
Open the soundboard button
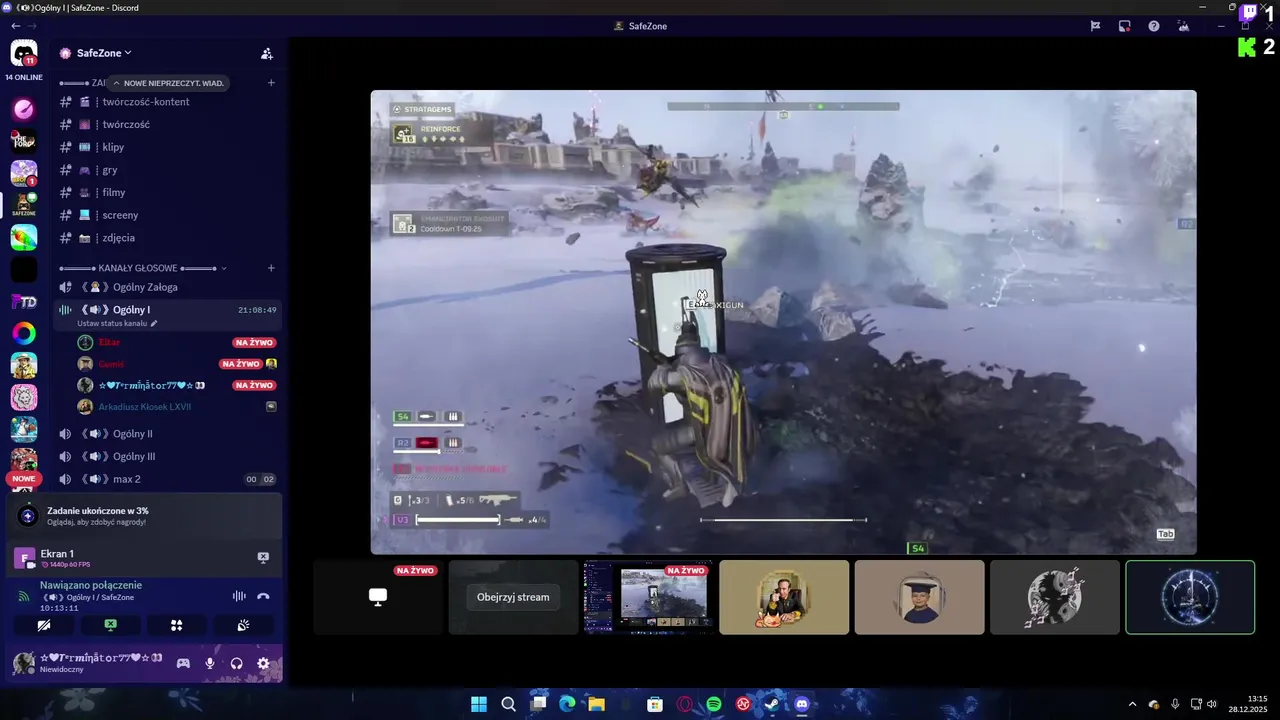click(243, 625)
